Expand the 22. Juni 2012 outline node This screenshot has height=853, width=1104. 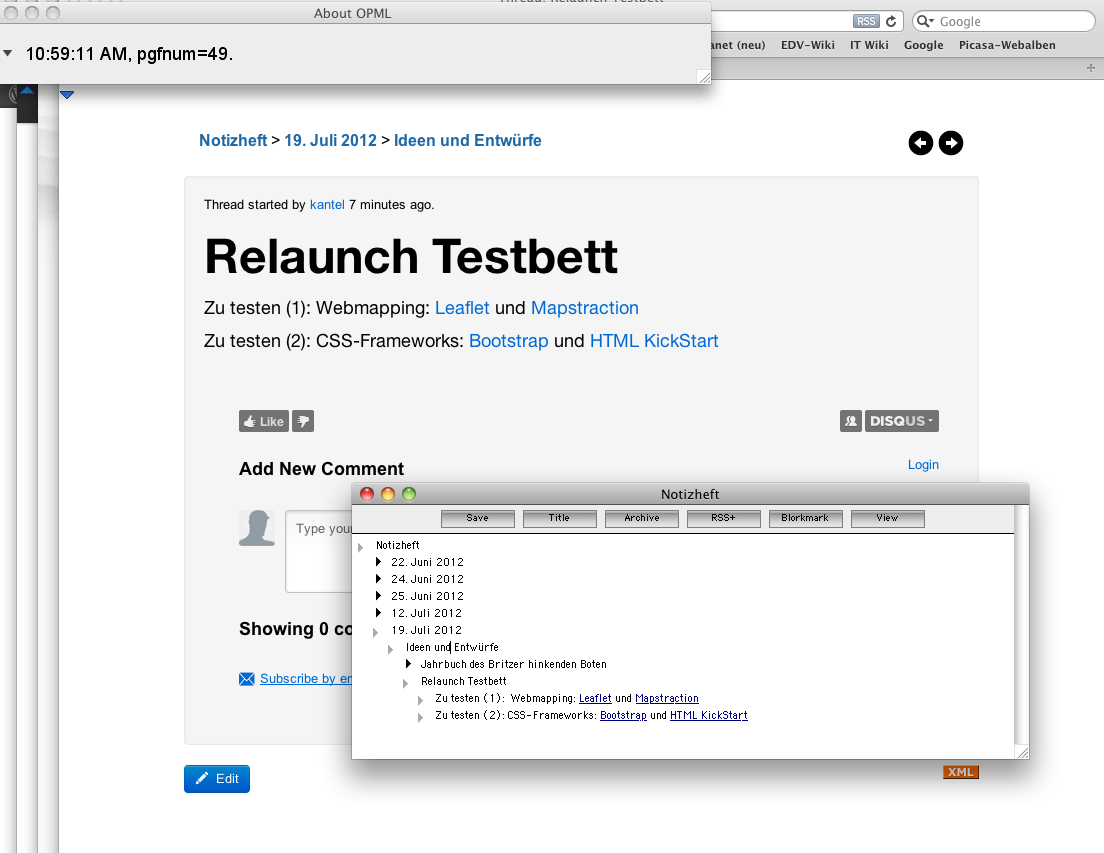[378, 562]
